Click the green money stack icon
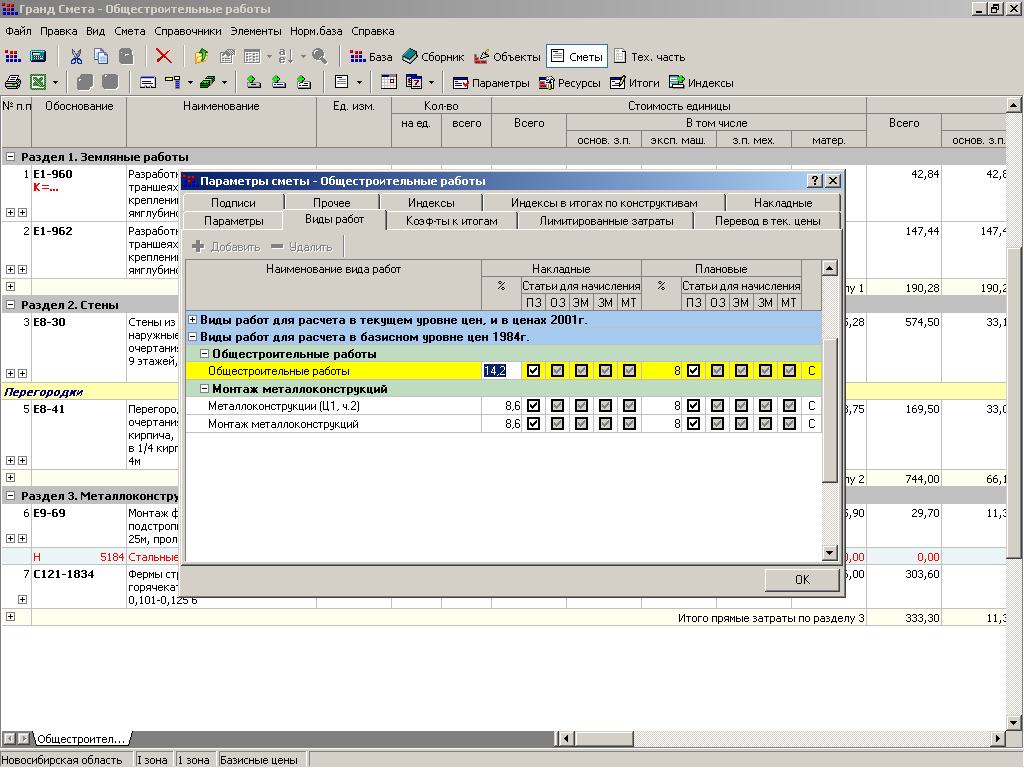The width and height of the screenshot is (1024, 768). tap(208, 82)
